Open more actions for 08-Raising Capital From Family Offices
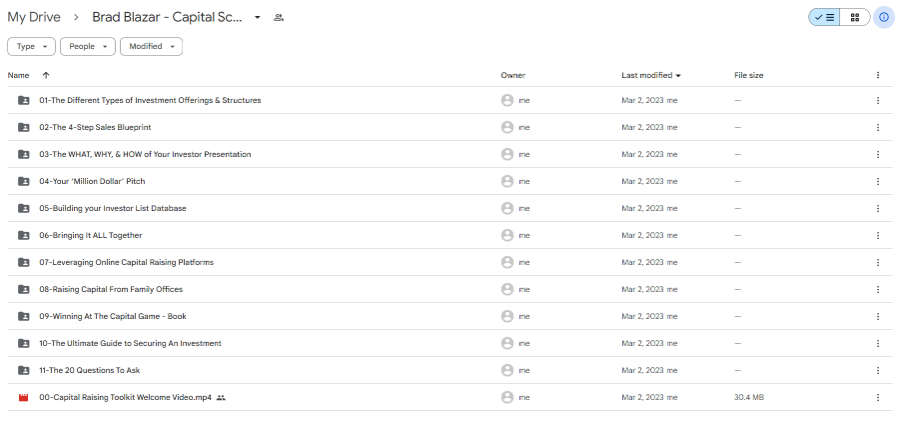 click(x=877, y=289)
